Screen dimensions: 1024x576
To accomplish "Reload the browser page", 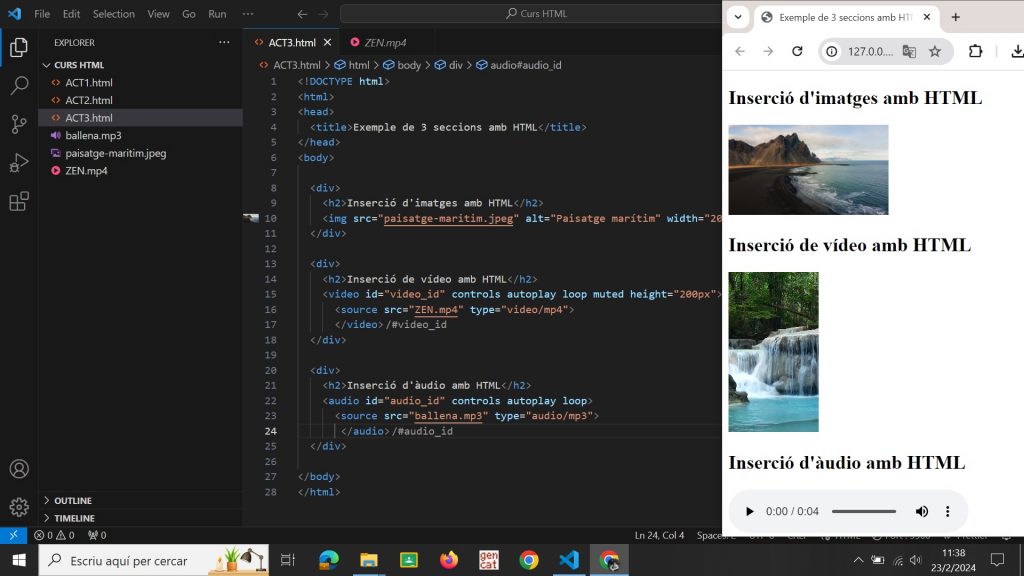I will (x=797, y=52).
